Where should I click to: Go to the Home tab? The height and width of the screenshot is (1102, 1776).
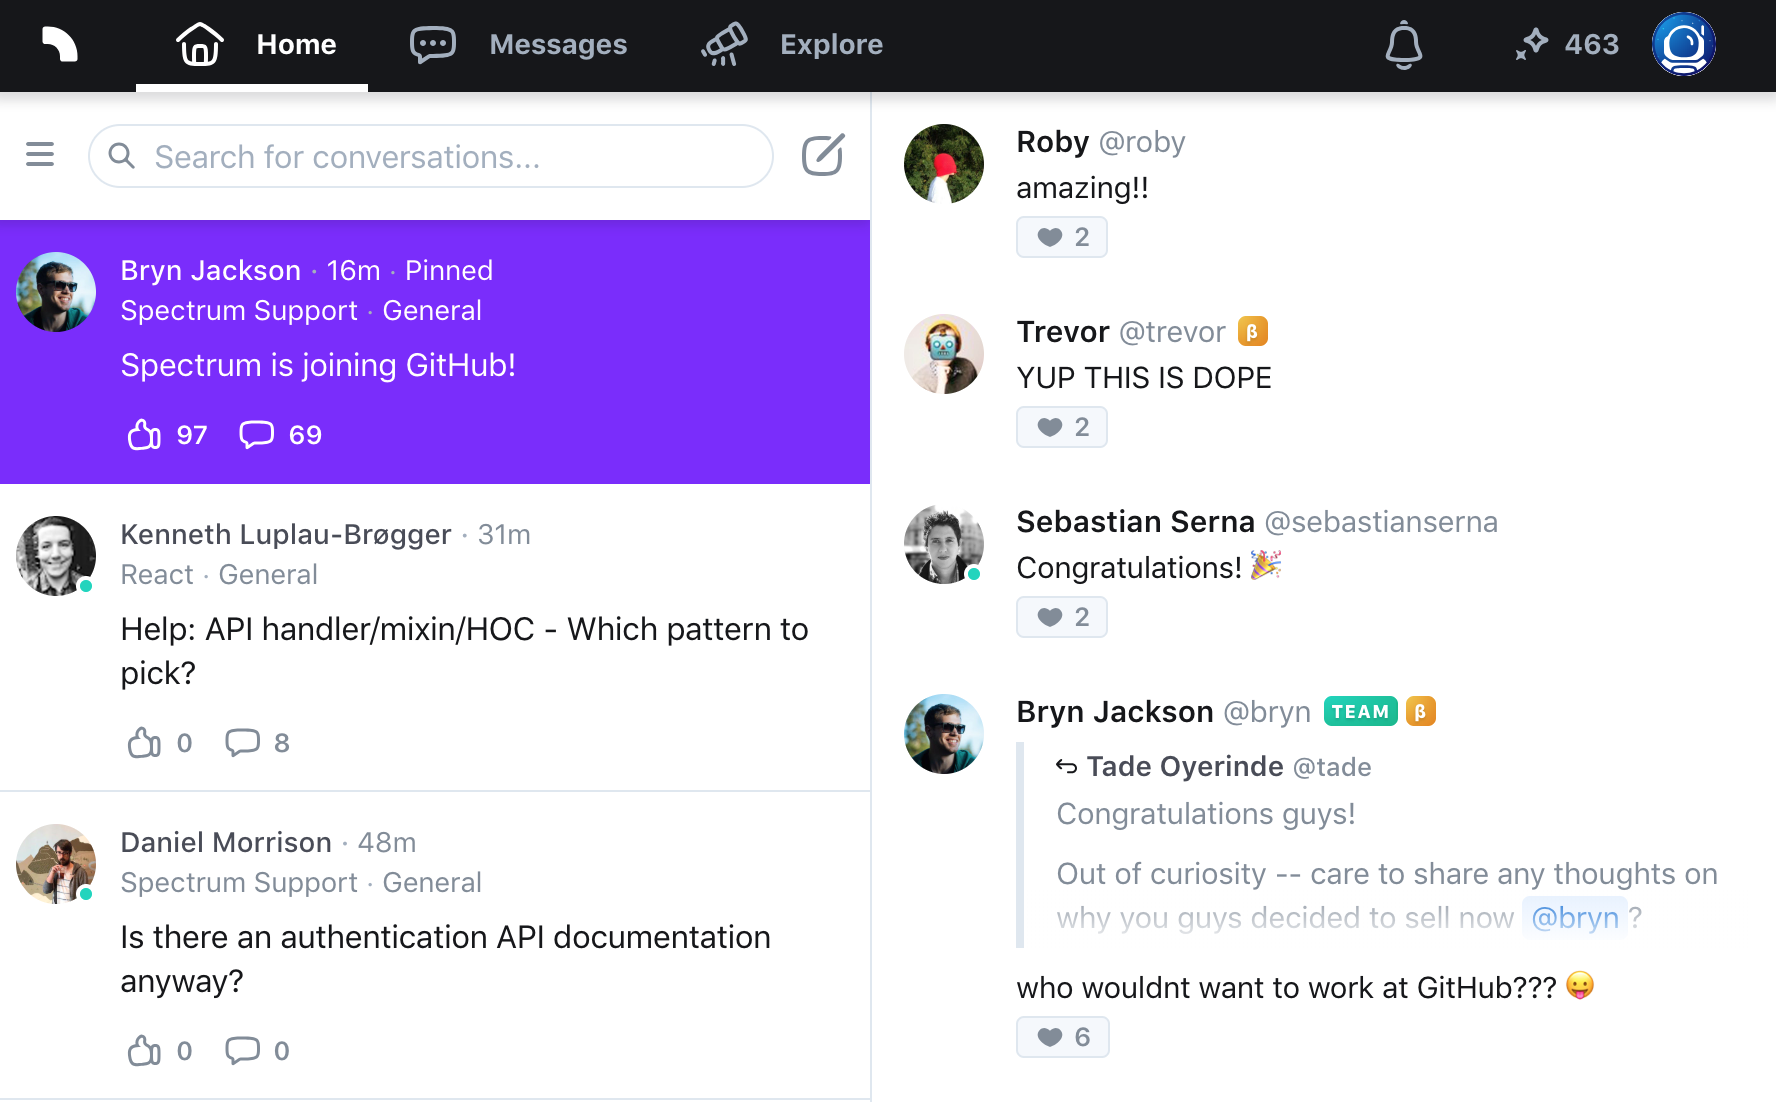[252, 45]
